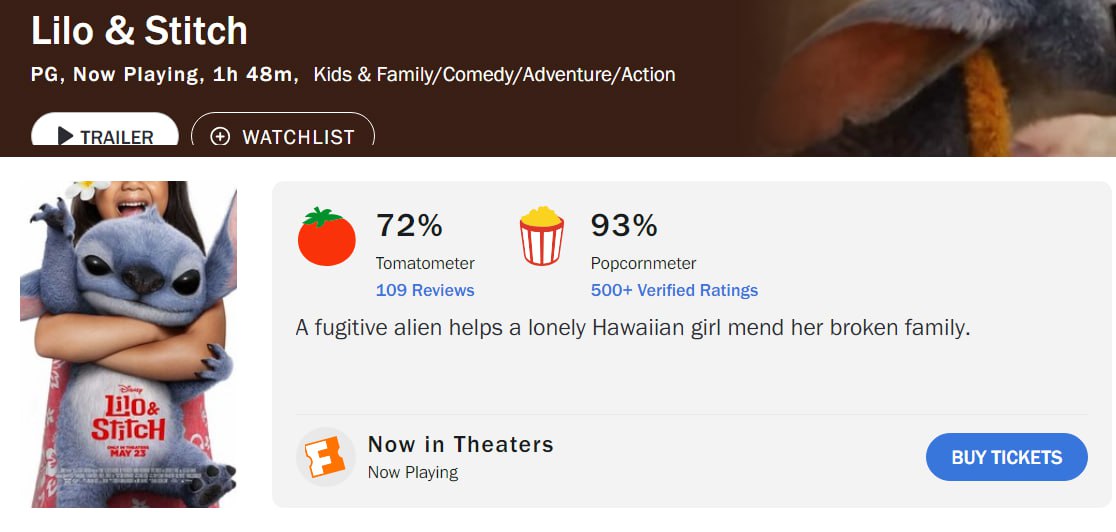Click the Stitch hero image in the header

(x=940, y=78)
